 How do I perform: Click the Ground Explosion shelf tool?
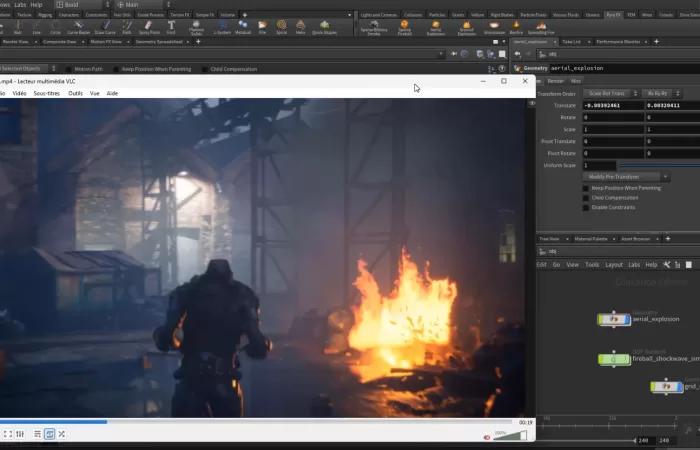click(467, 28)
